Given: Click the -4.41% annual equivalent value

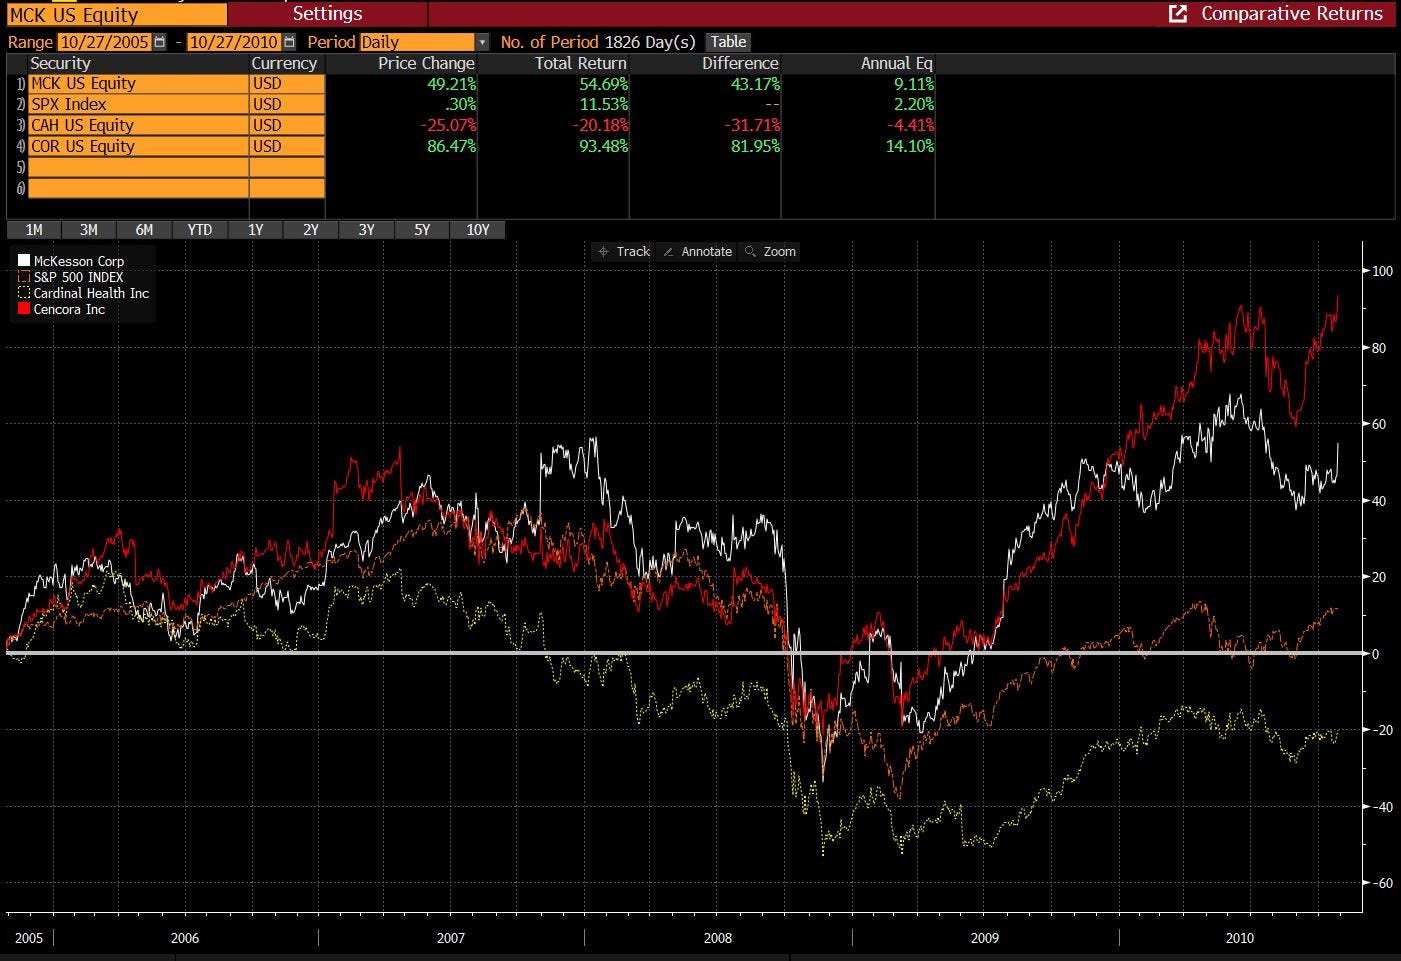Looking at the screenshot, I should [911, 125].
